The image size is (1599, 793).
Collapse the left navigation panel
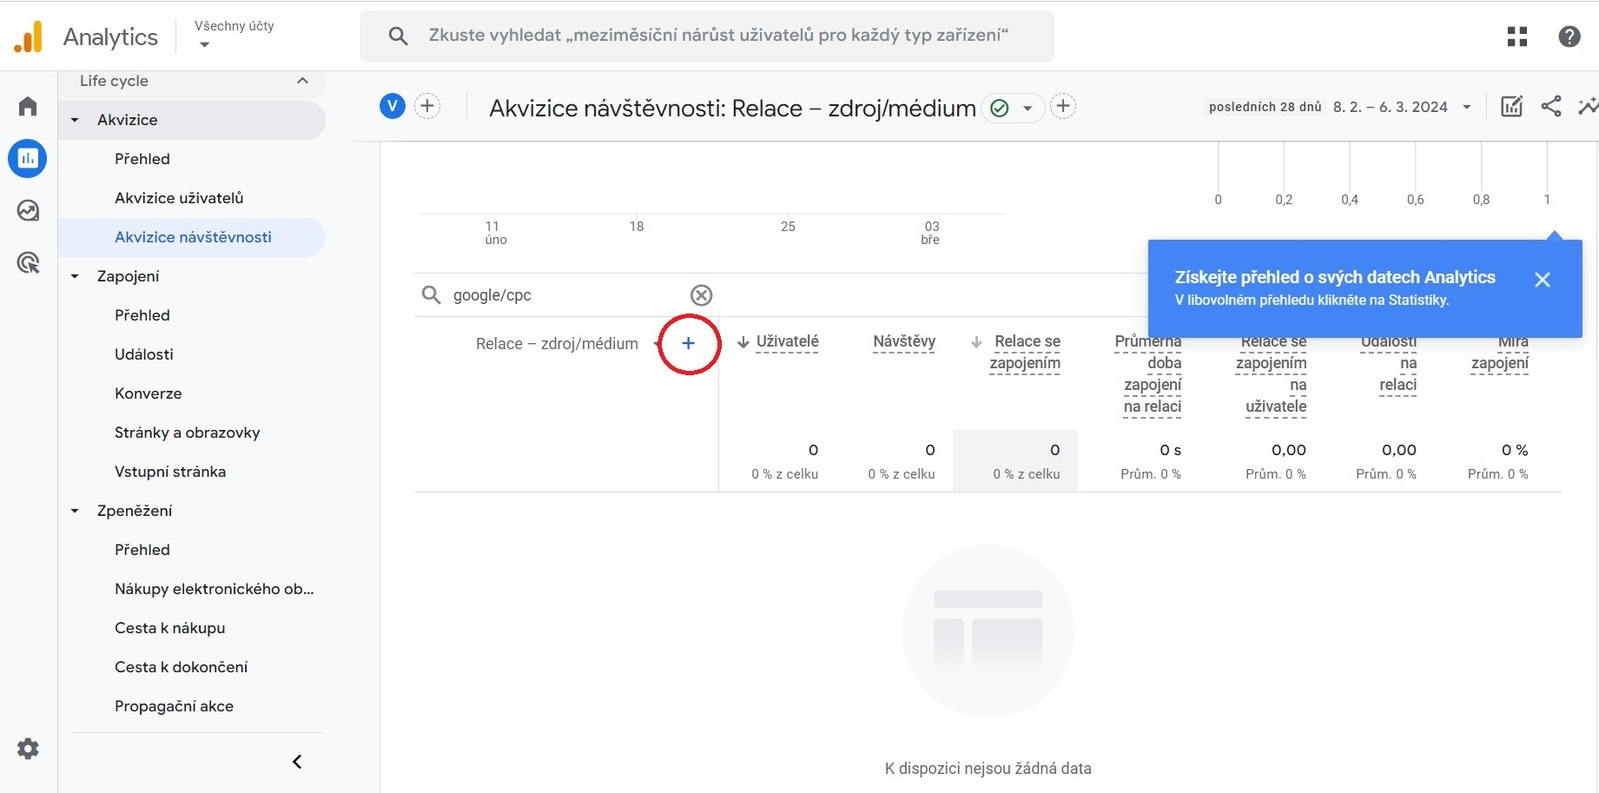[297, 762]
